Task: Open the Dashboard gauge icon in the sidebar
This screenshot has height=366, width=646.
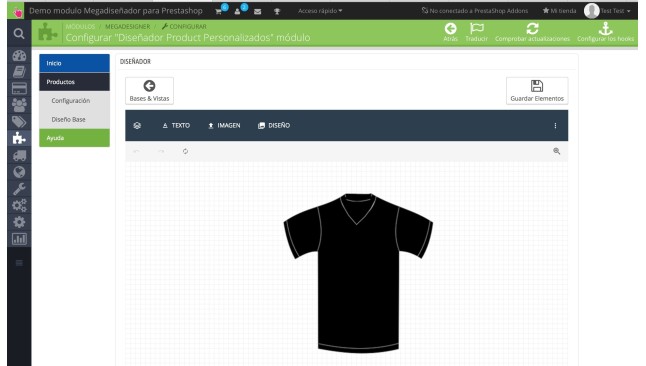Action: [19, 56]
